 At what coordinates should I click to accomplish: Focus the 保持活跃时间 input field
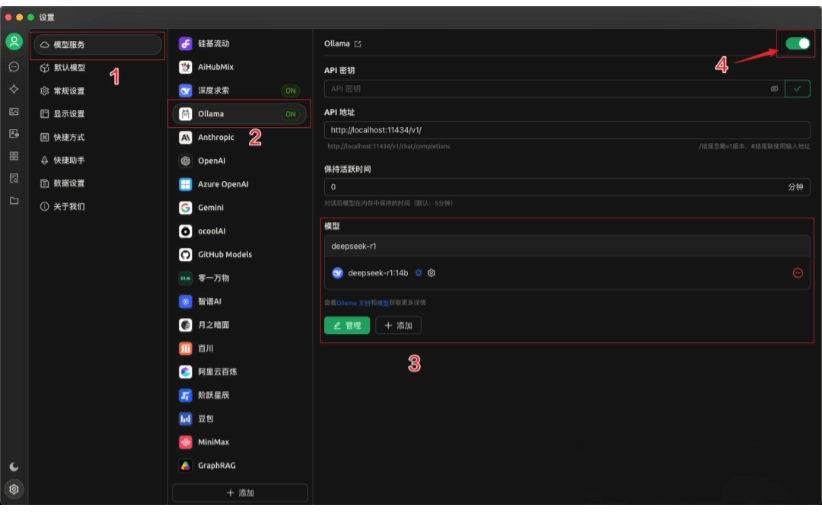click(x=567, y=187)
